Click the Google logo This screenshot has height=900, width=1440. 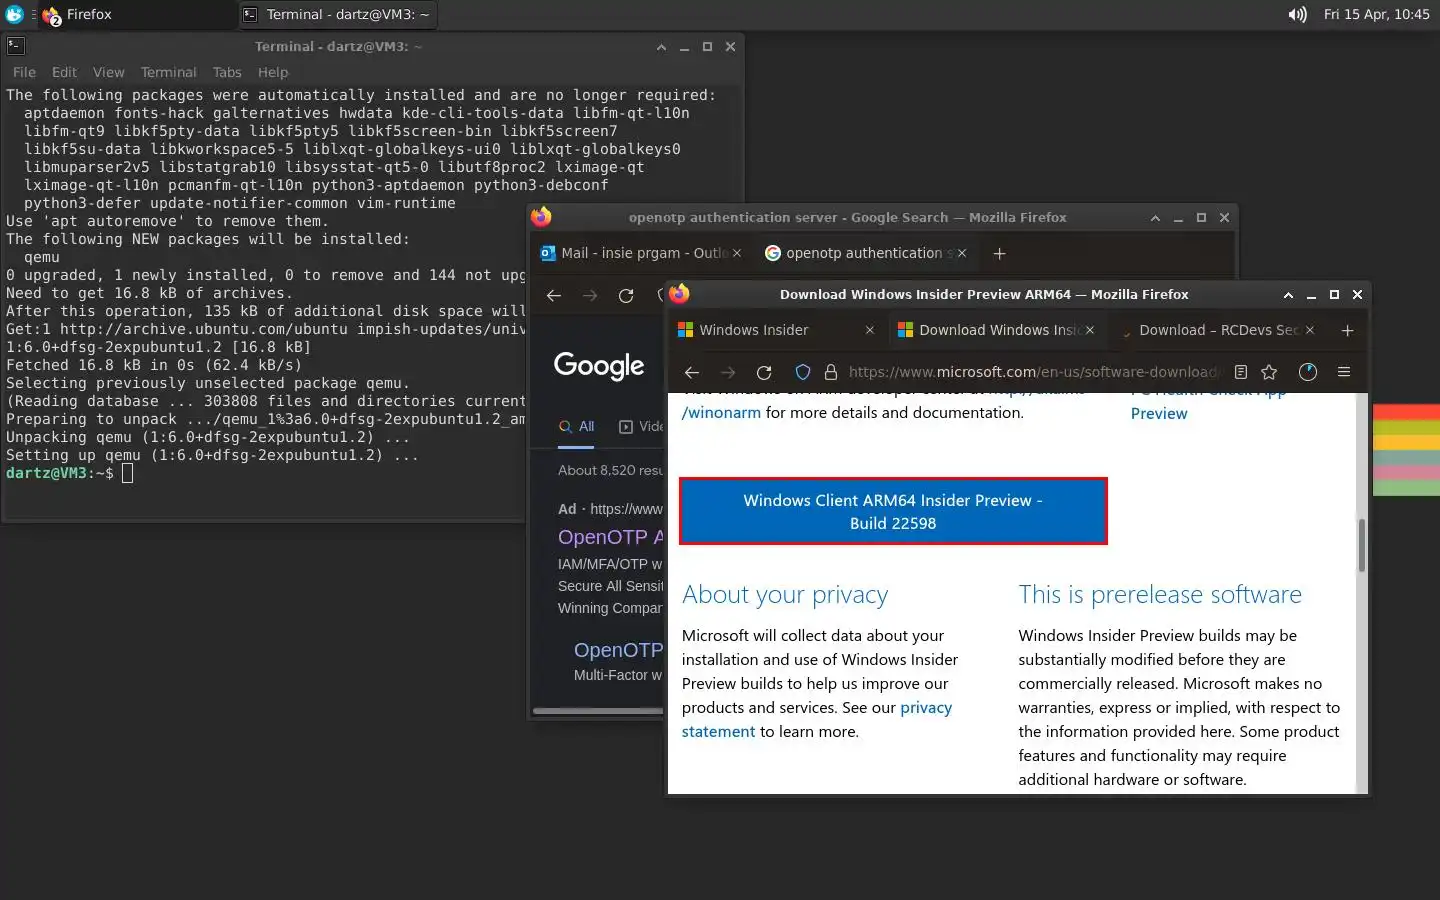point(599,366)
